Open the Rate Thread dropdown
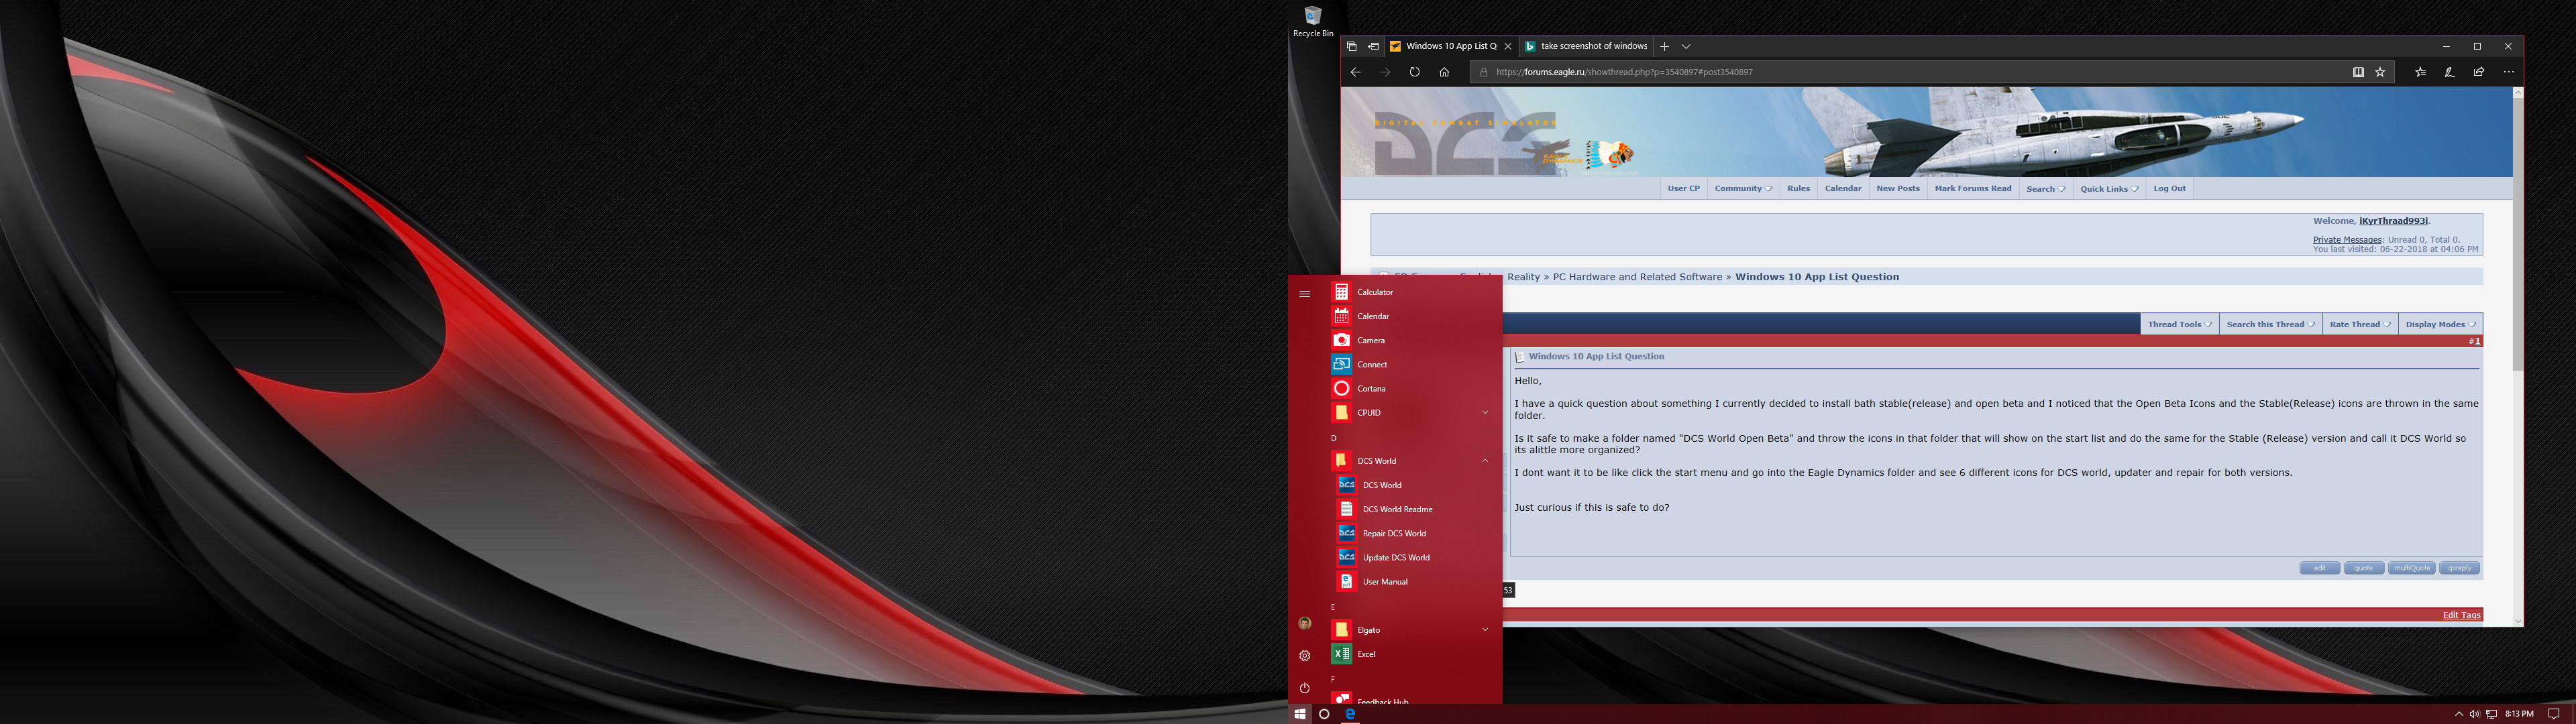Image resolution: width=2576 pixels, height=724 pixels. pos(2360,324)
